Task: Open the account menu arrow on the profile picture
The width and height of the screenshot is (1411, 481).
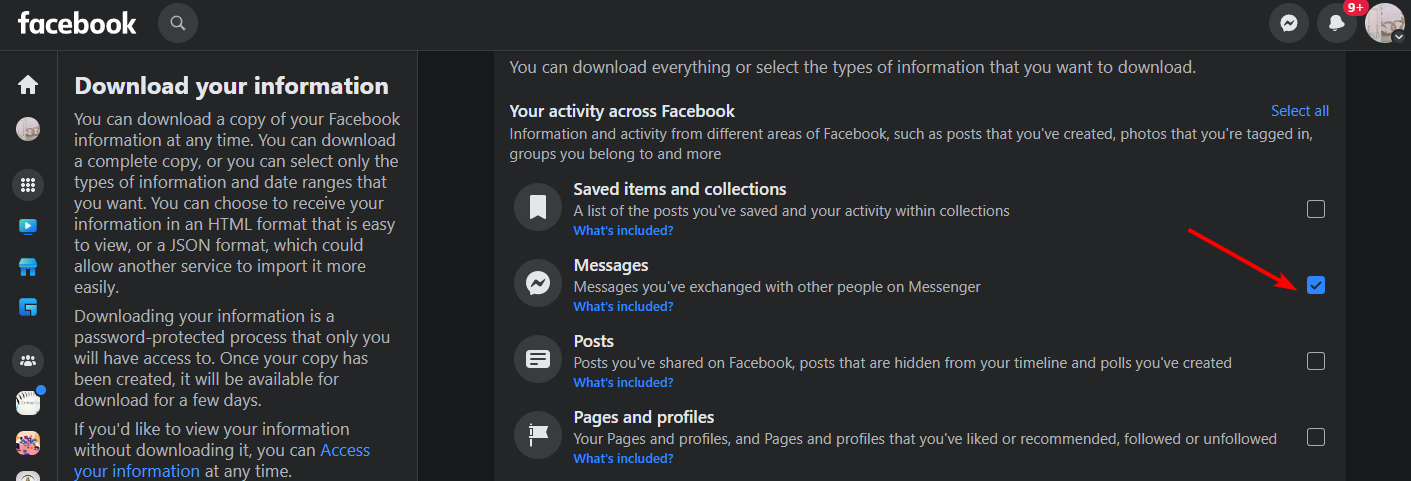Action: click(x=1398, y=36)
